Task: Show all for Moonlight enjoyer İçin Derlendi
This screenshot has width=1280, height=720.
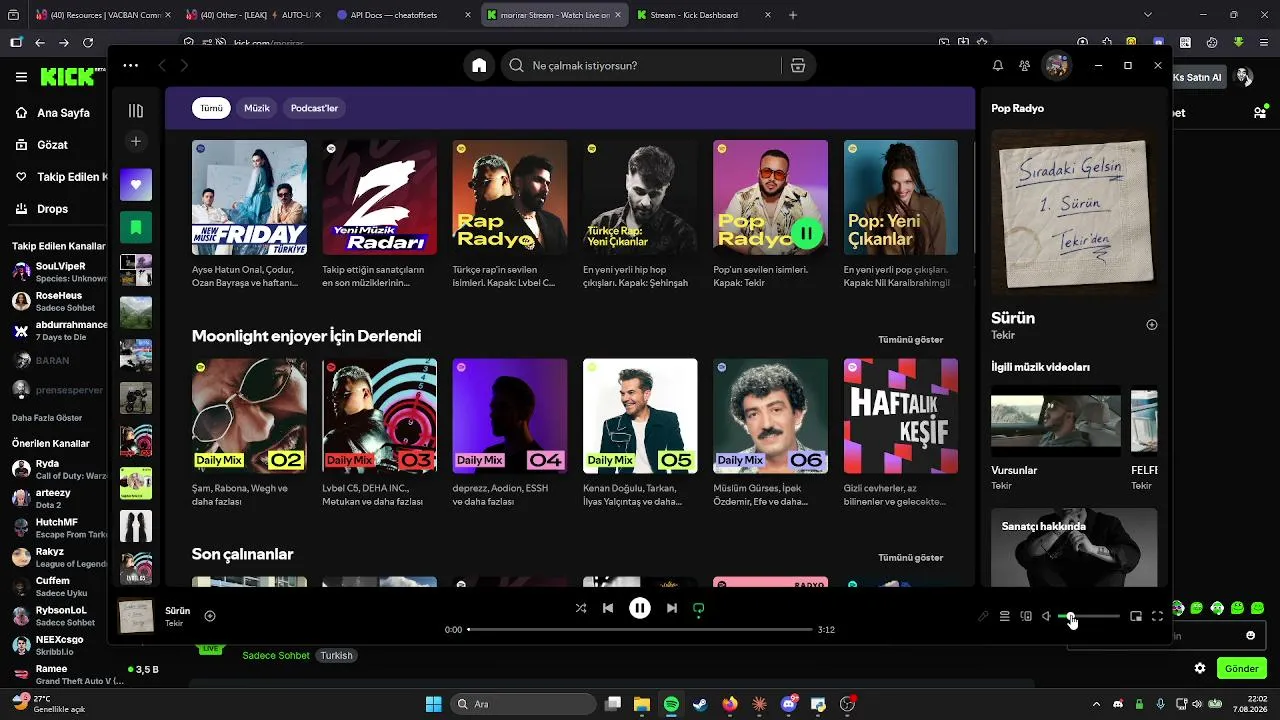Action: tap(911, 340)
